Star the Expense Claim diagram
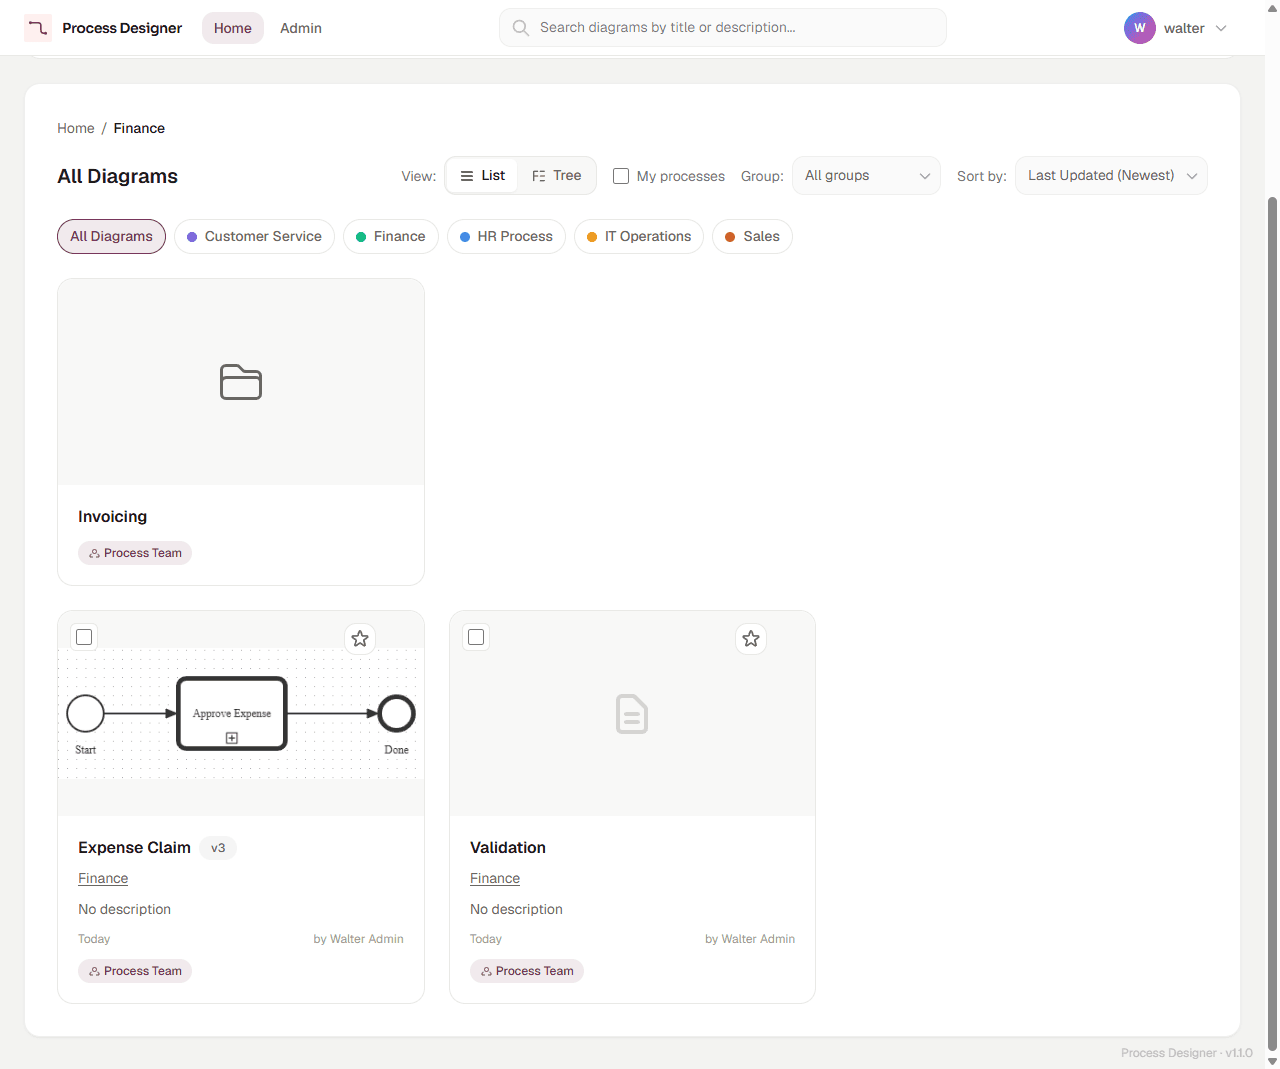Image resolution: width=1280 pixels, height=1069 pixels. click(360, 638)
